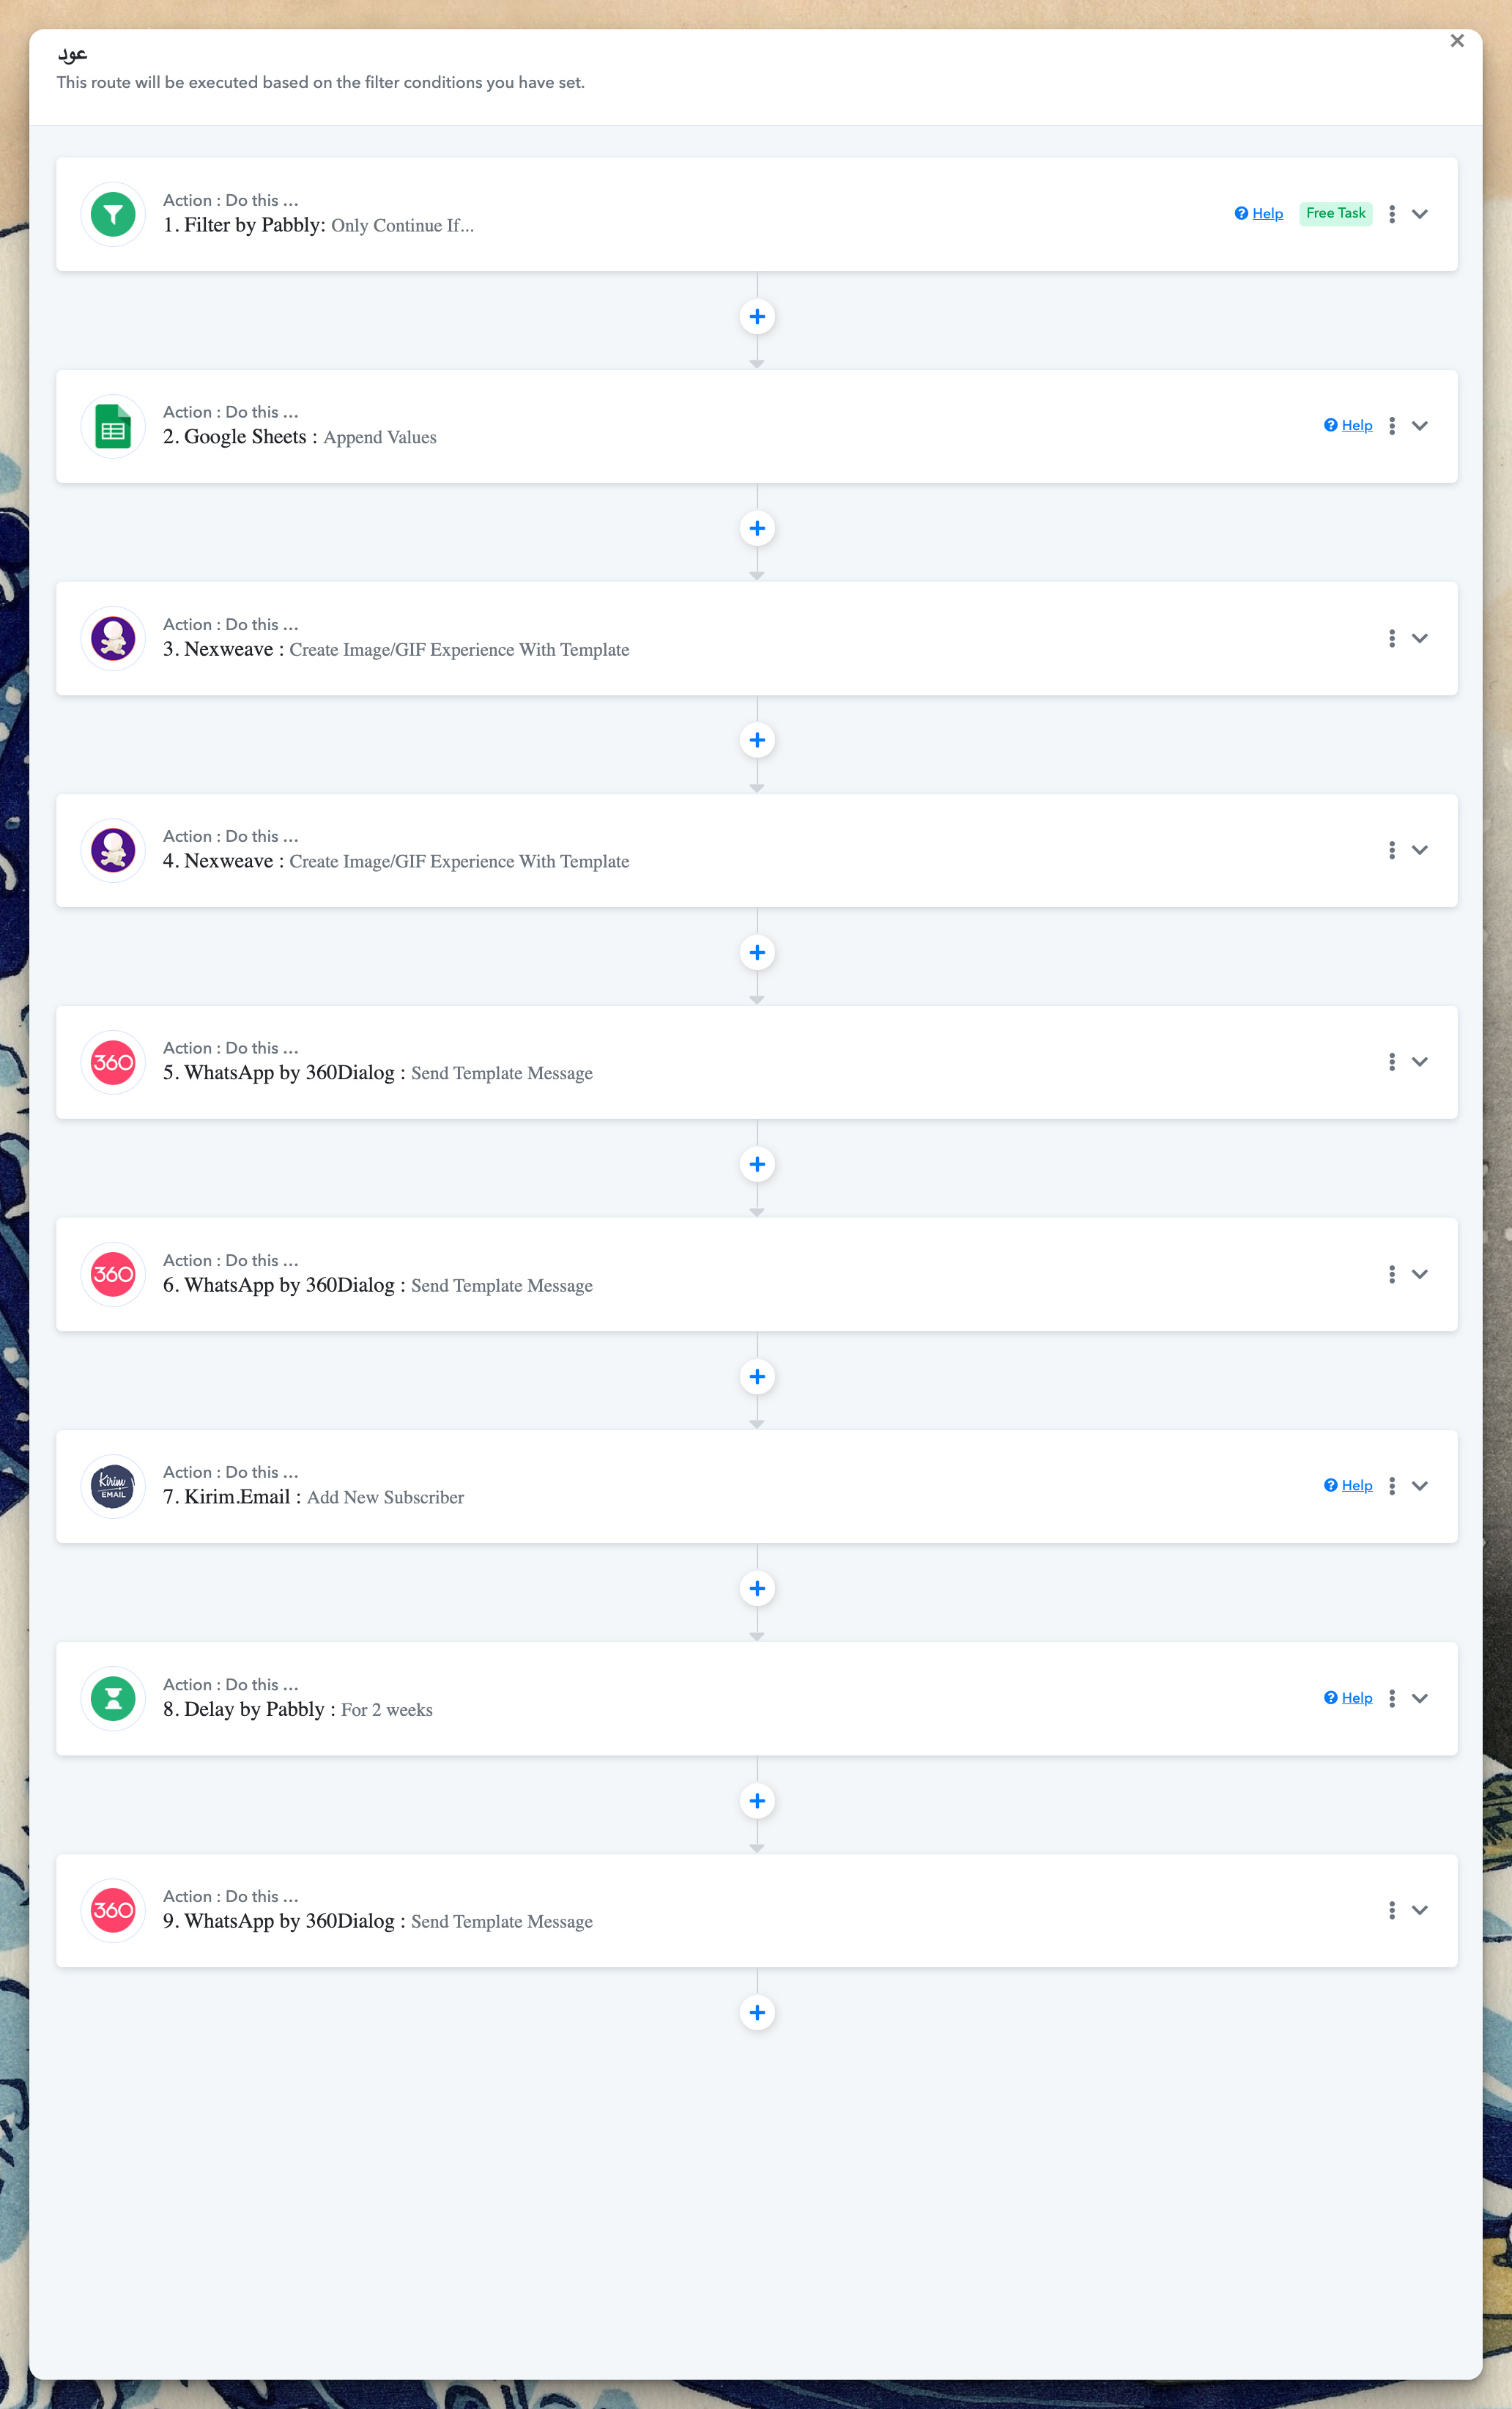Click the 360Dialog icon in step 9
This screenshot has height=2409, width=1512.
tap(113, 1910)
